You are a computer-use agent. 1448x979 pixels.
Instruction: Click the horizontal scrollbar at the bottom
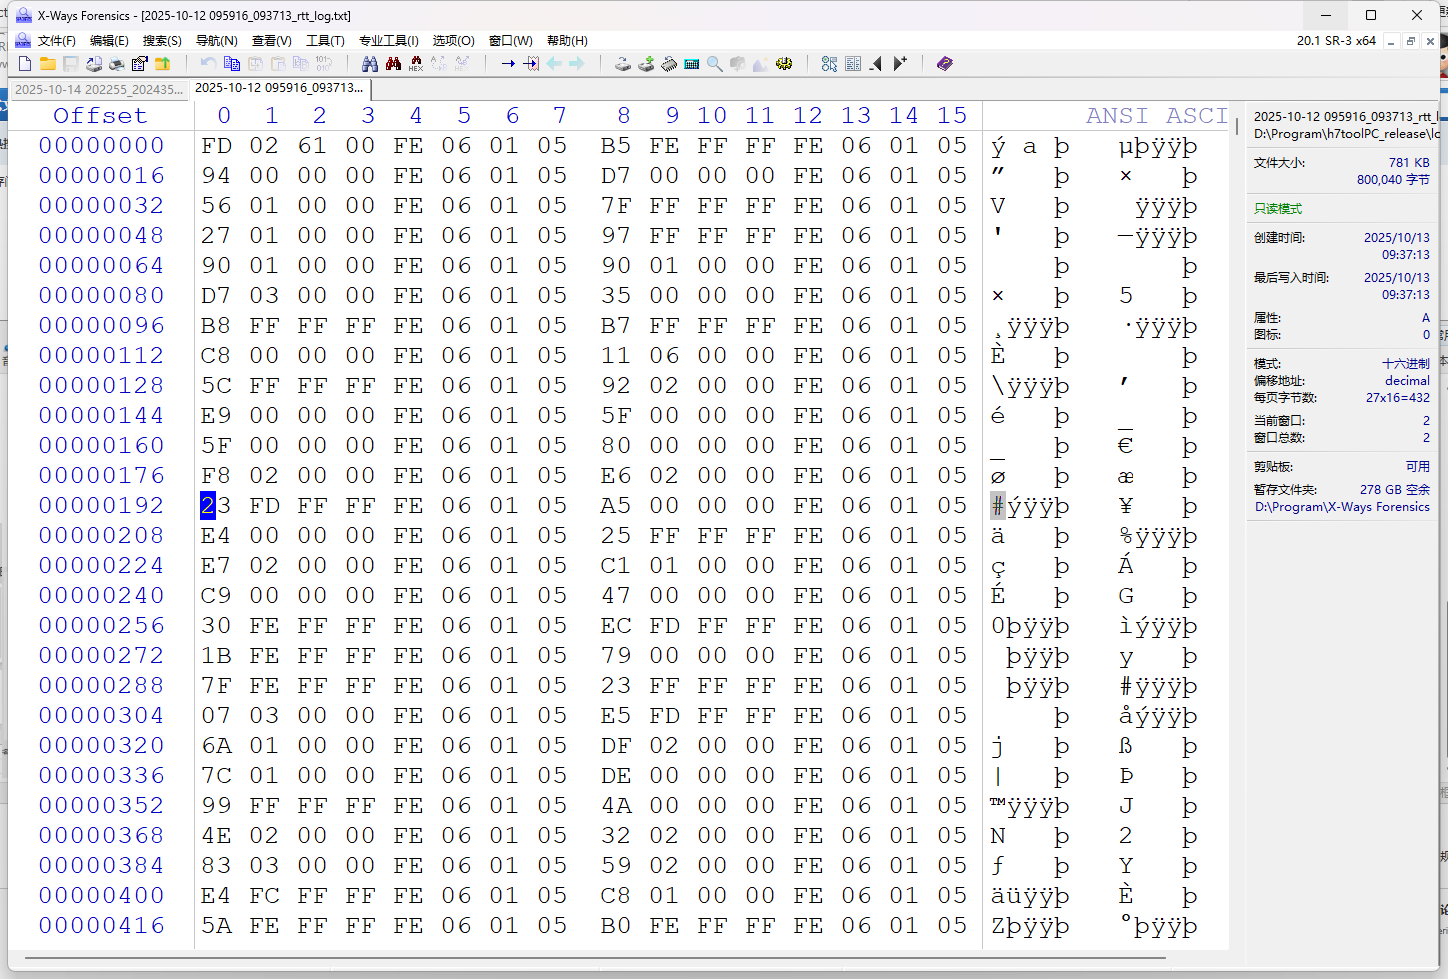(x=600, y=958)
